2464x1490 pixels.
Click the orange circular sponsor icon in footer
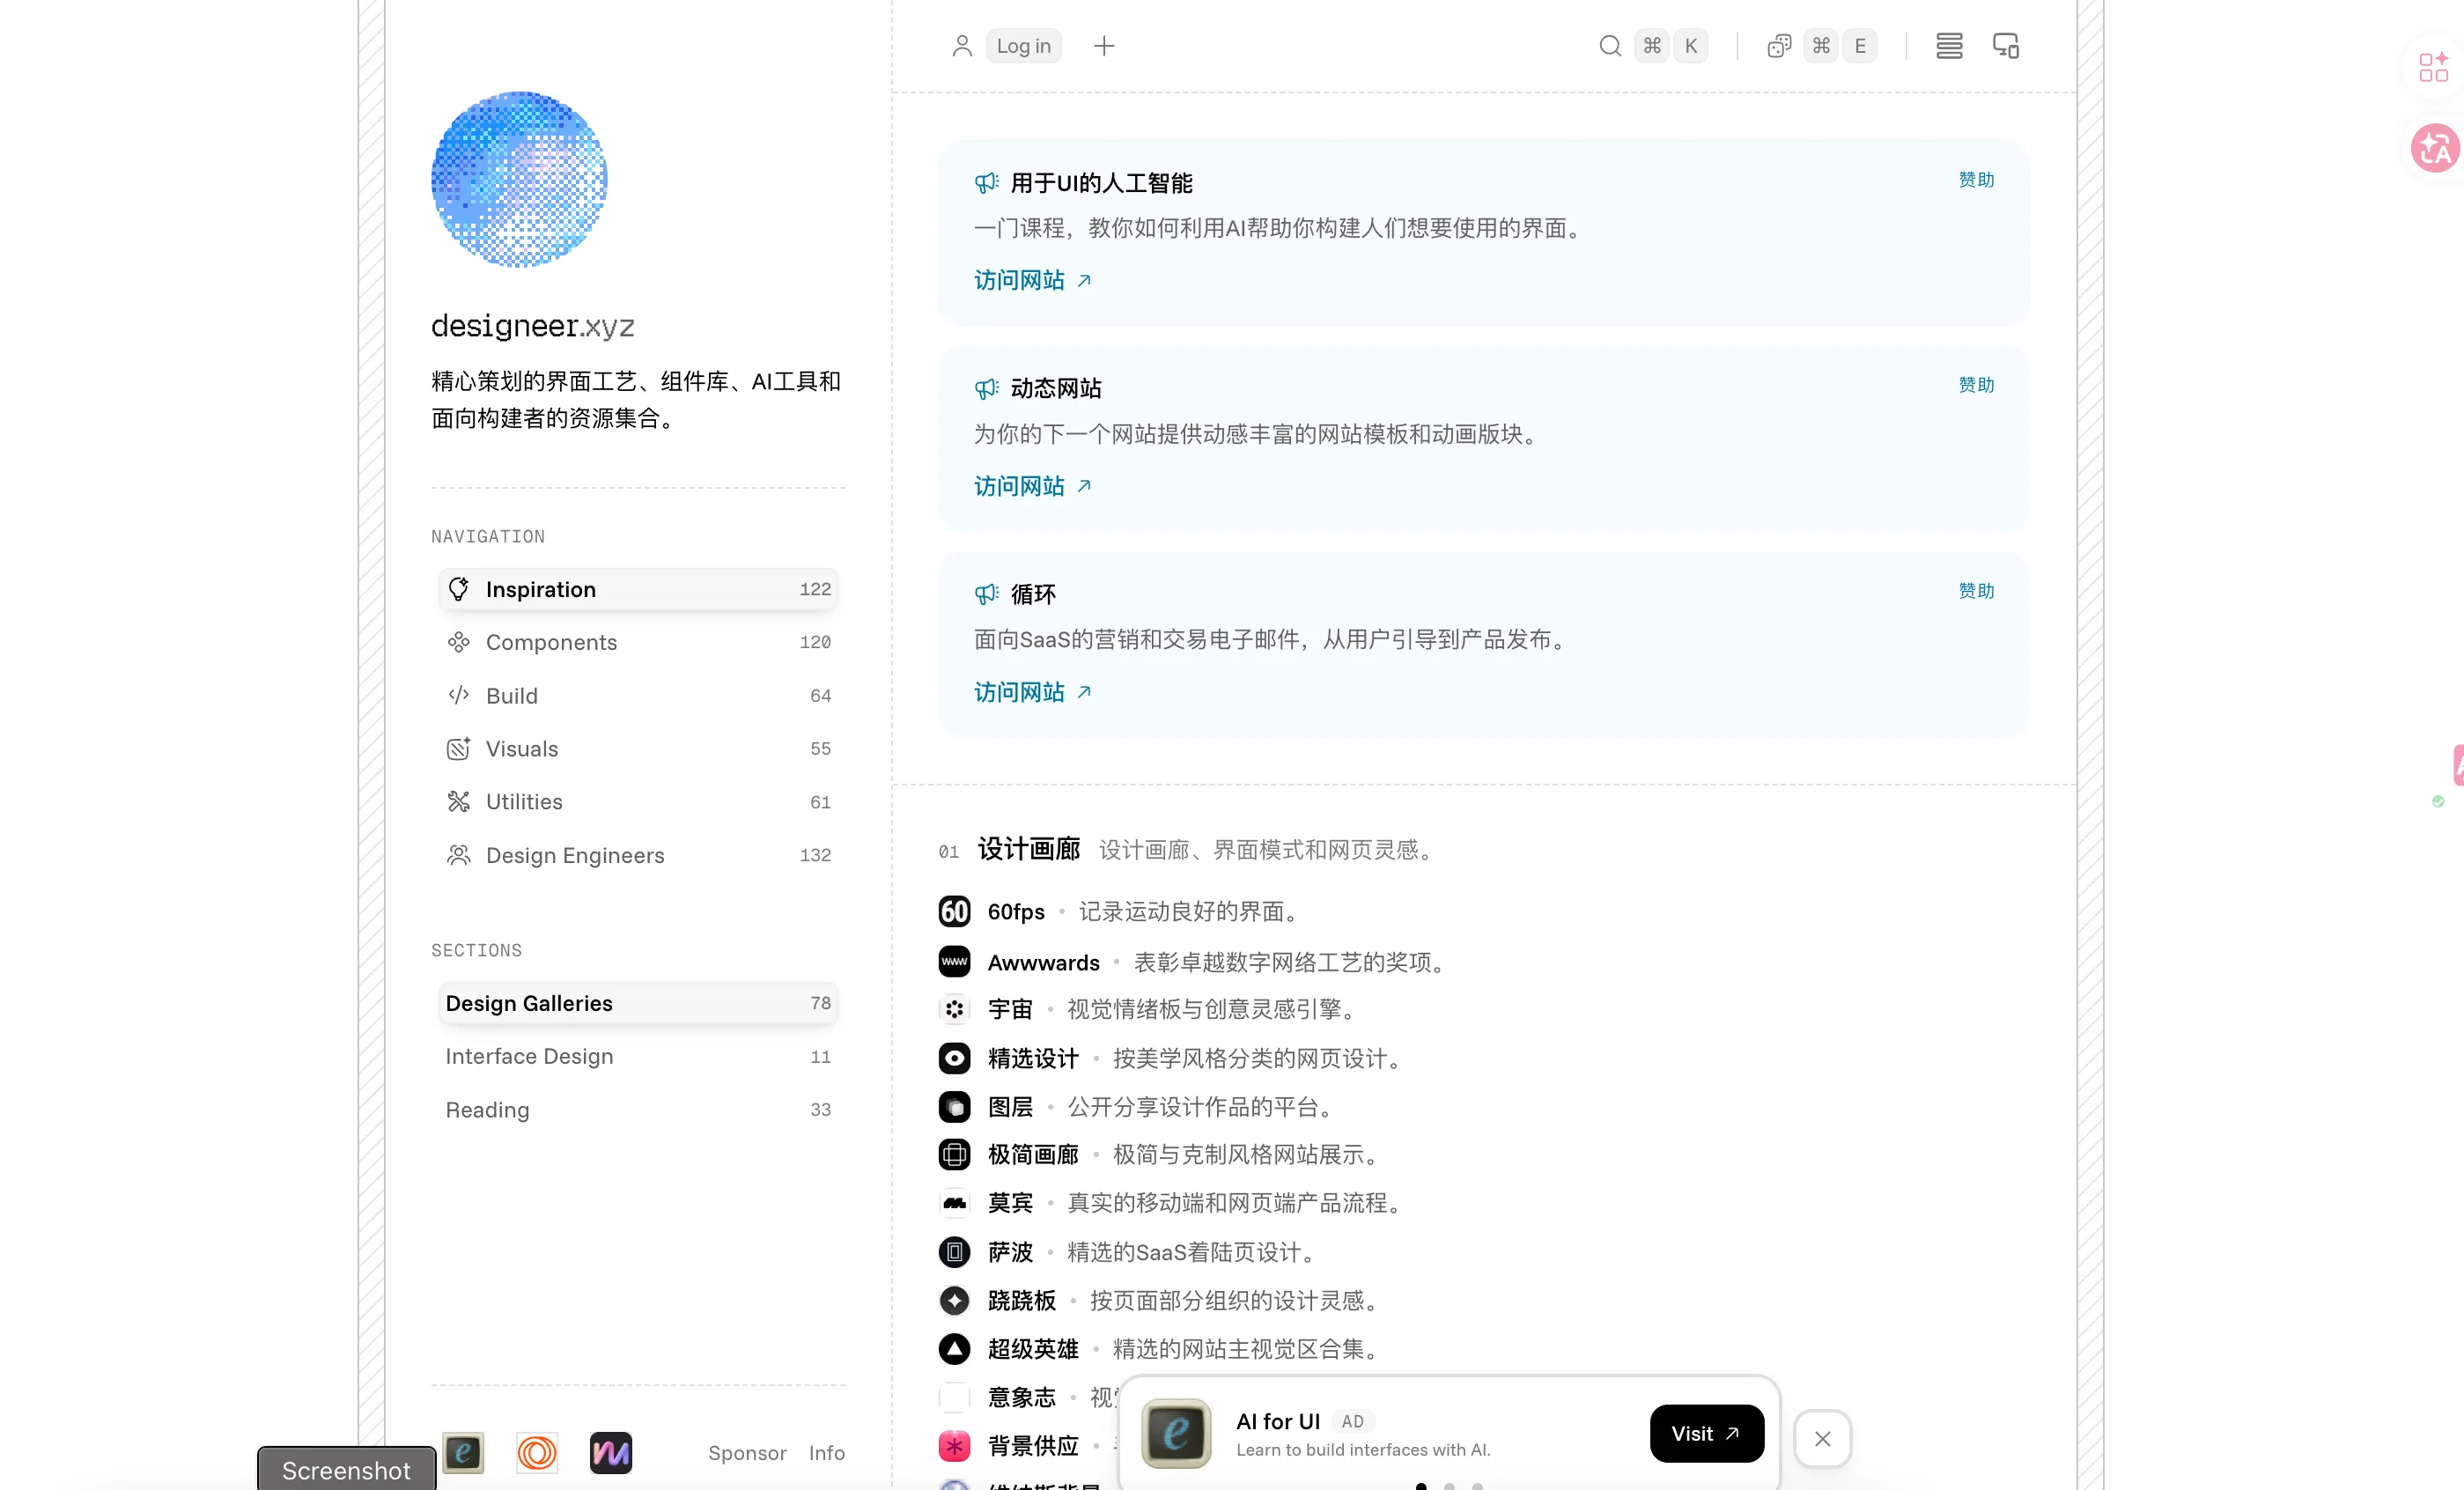click(x=537, y=1452)
